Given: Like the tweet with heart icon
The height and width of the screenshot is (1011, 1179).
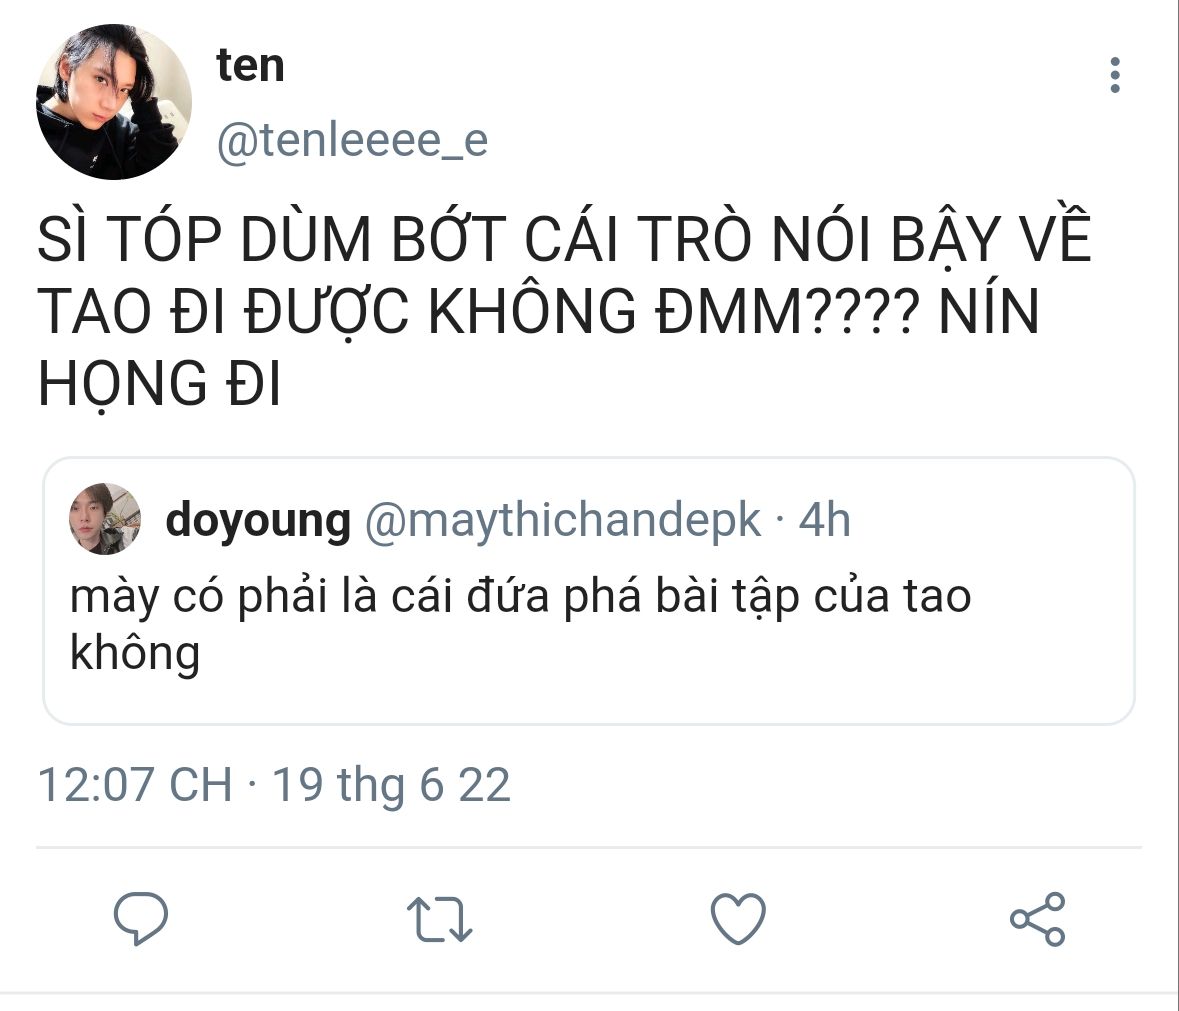Looking at the screenshot, I should pyautogui.click(x=738, y=918).
